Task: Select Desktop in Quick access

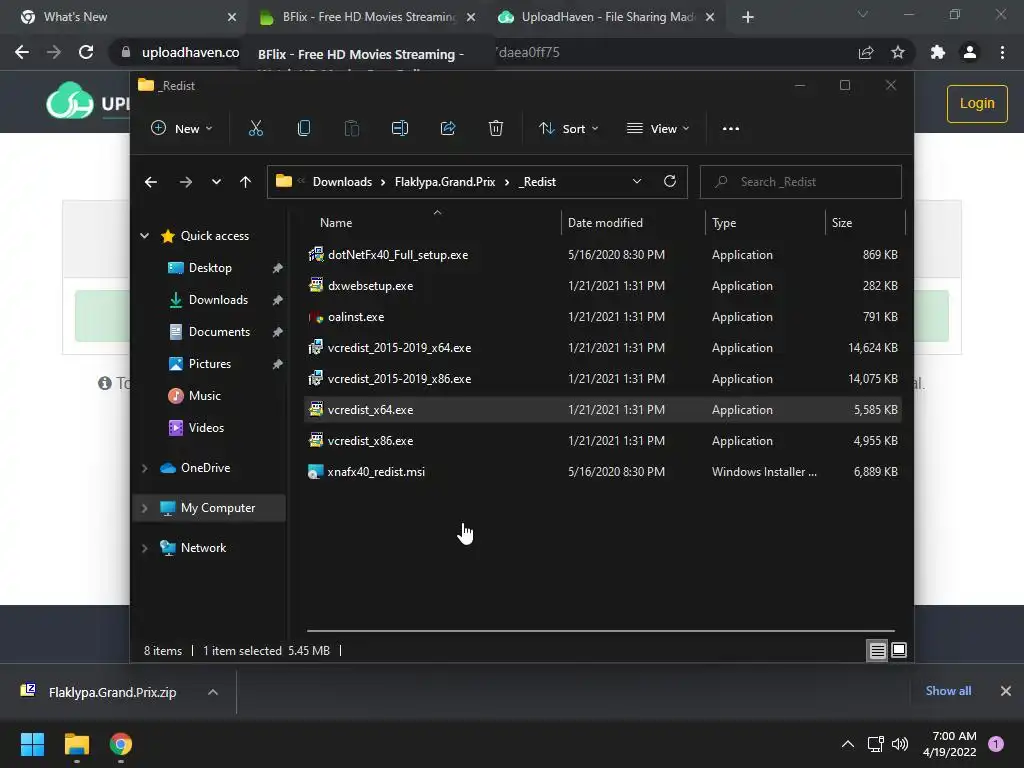Action: pos(210,268)
